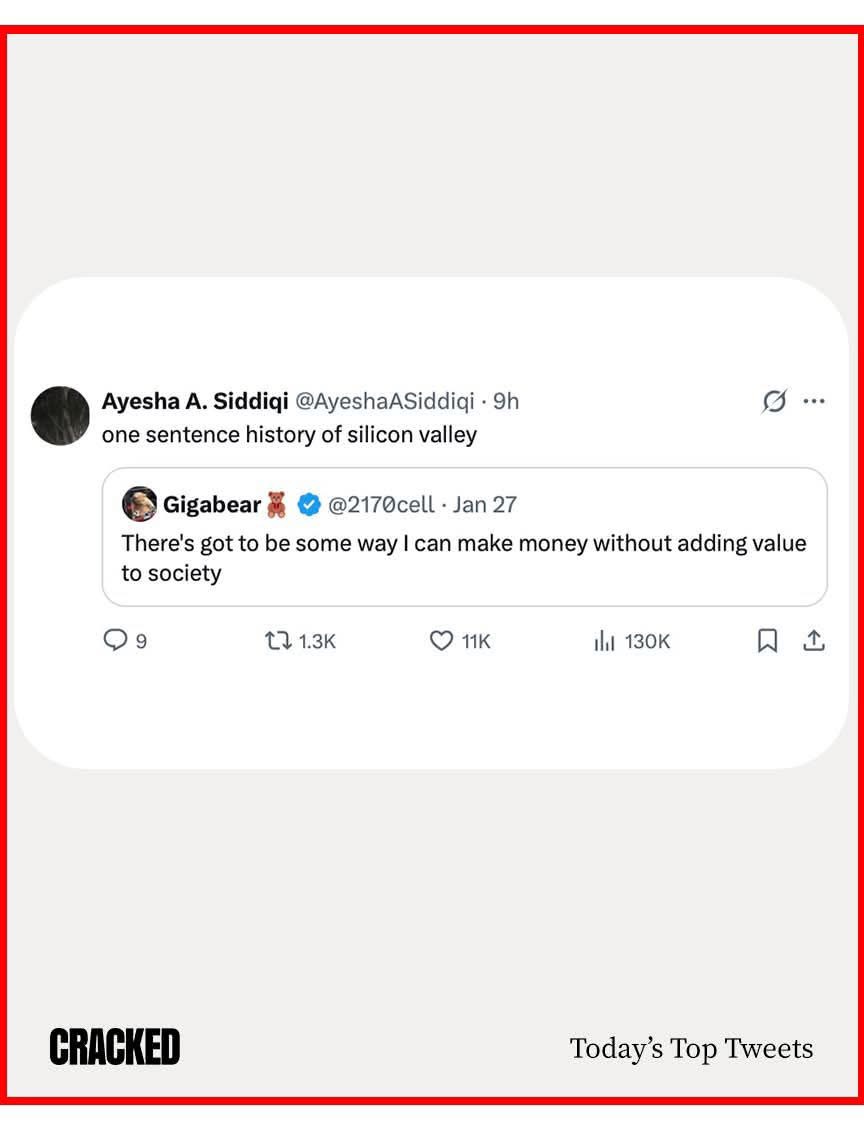Click the blue verified badge on Gigabear

(x=309, y=505)
